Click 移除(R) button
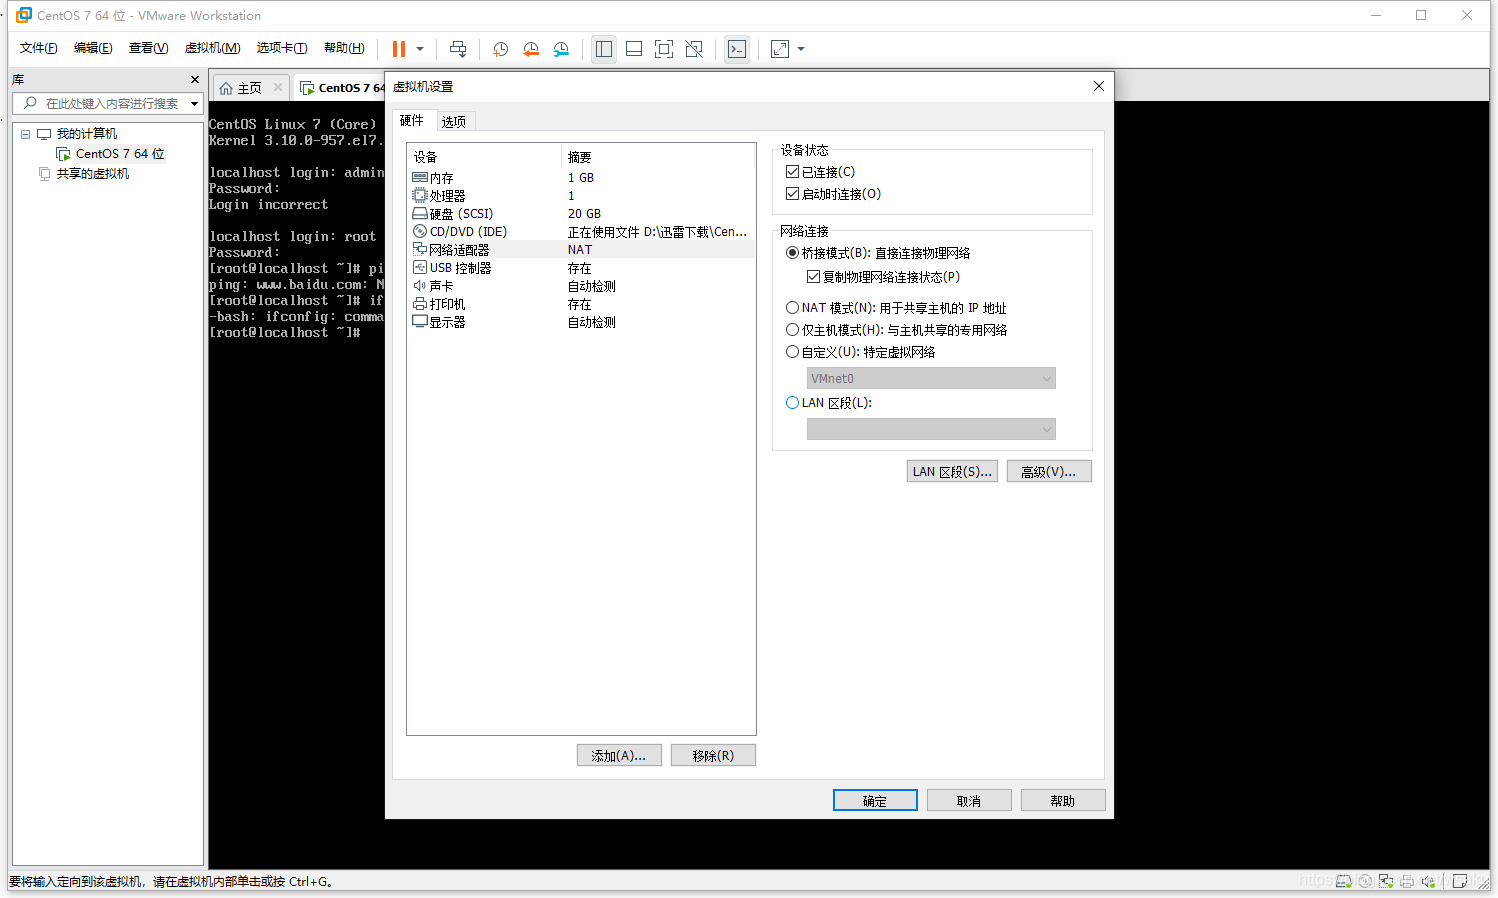Viewport: 1498px width, 898px height. click(713, 756)
